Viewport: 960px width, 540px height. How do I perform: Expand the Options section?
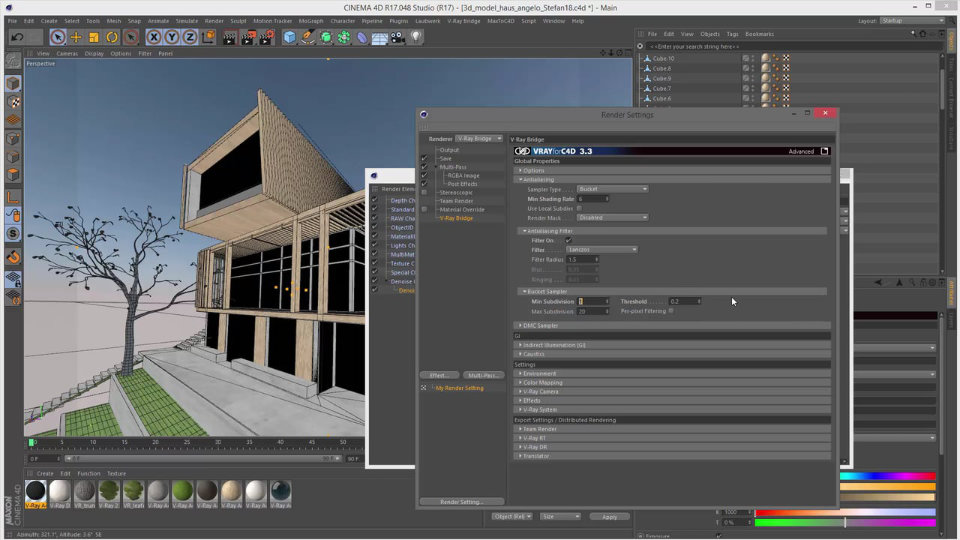click(x=672, y=170)
